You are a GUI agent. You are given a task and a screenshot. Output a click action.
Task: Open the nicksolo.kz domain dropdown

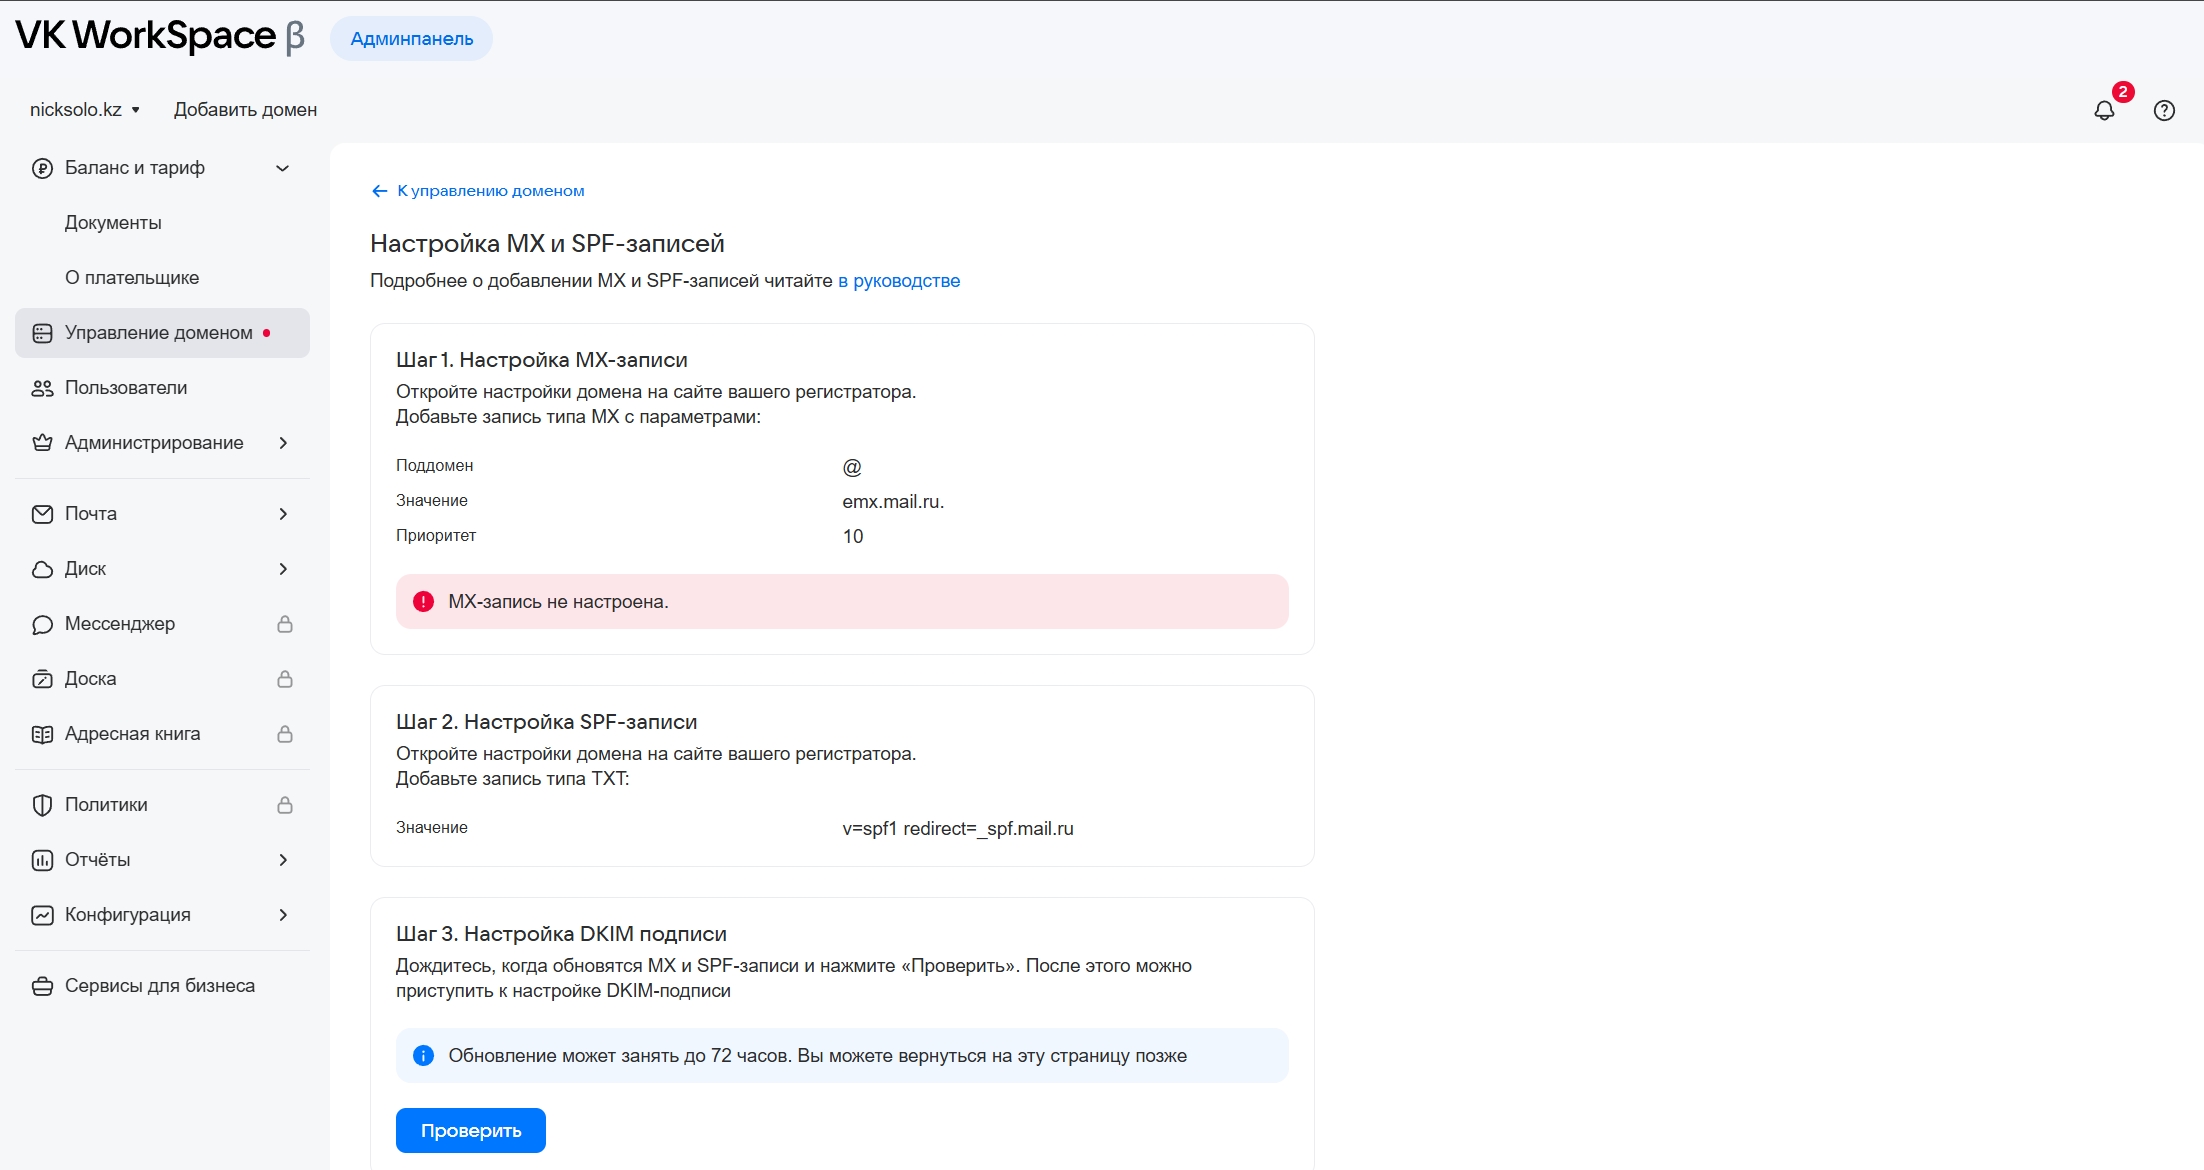[85, 110]
